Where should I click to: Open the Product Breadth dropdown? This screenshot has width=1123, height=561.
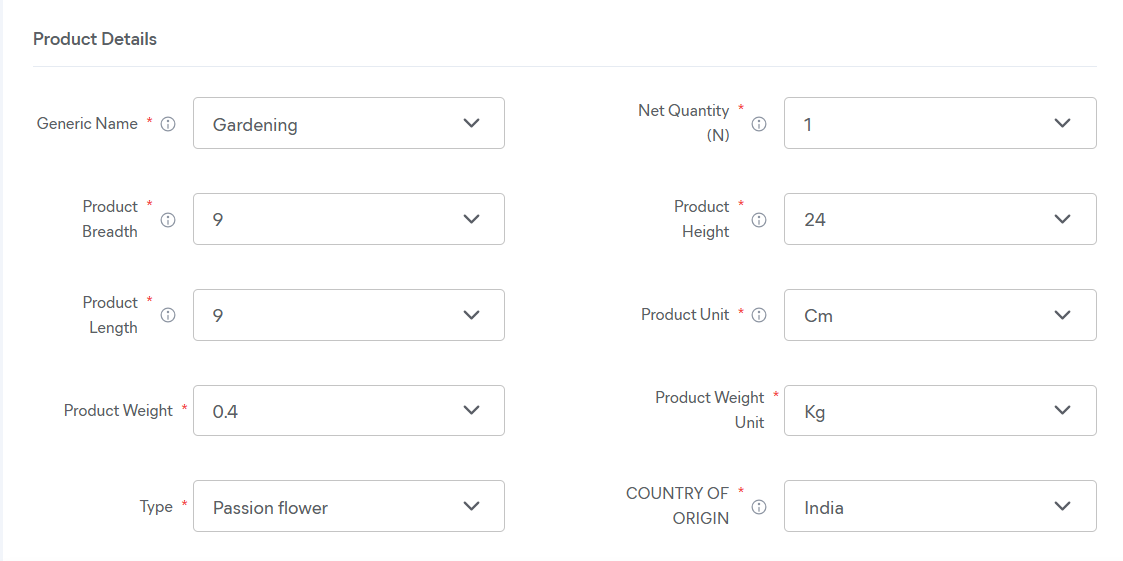(349, 219)
